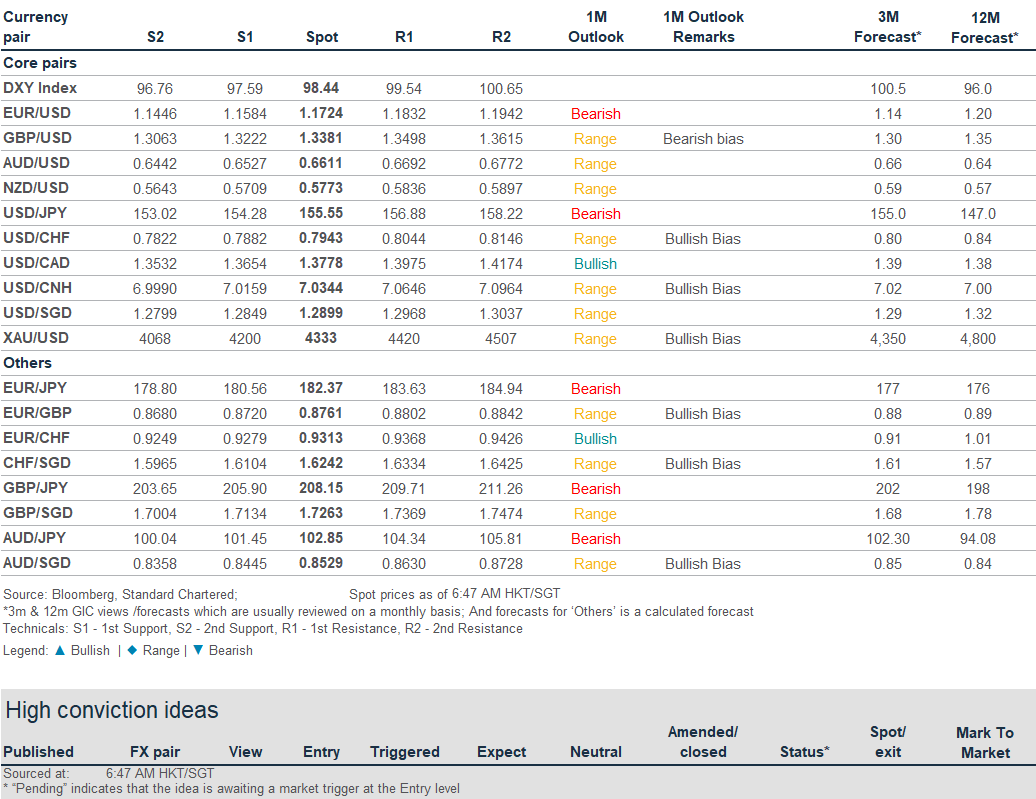Select the EUR/CHF Bullish outlook cell
Viewport: 1036px width, 799px height.
click(595, 439)
